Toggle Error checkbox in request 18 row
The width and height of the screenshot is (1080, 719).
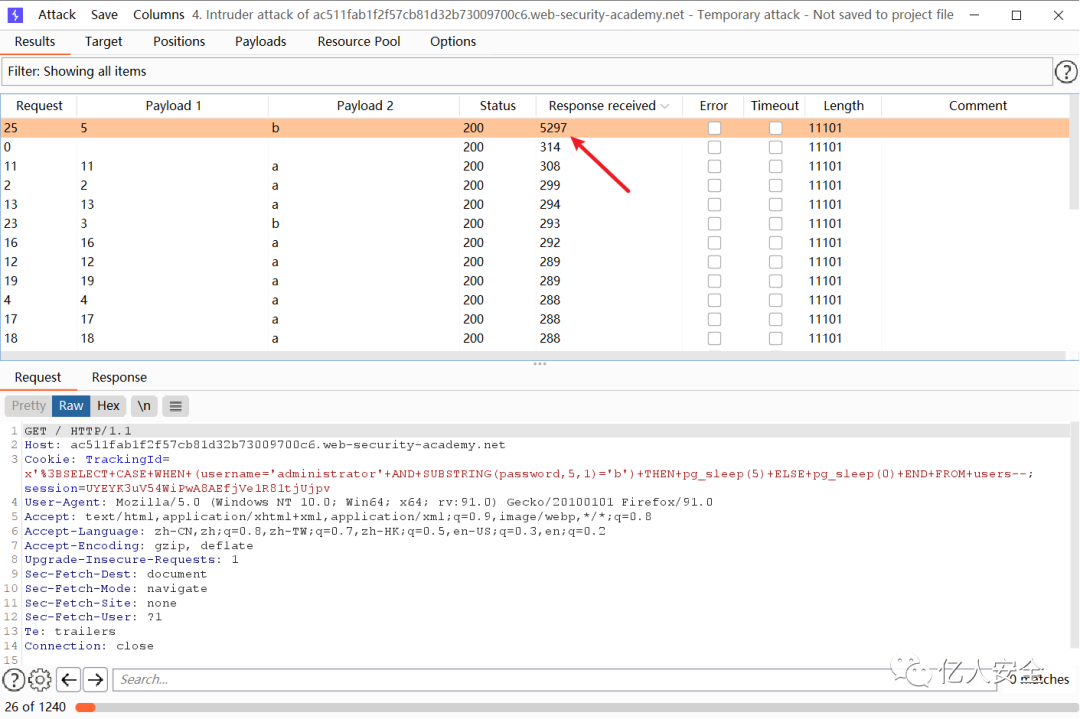tap(714, 339)
